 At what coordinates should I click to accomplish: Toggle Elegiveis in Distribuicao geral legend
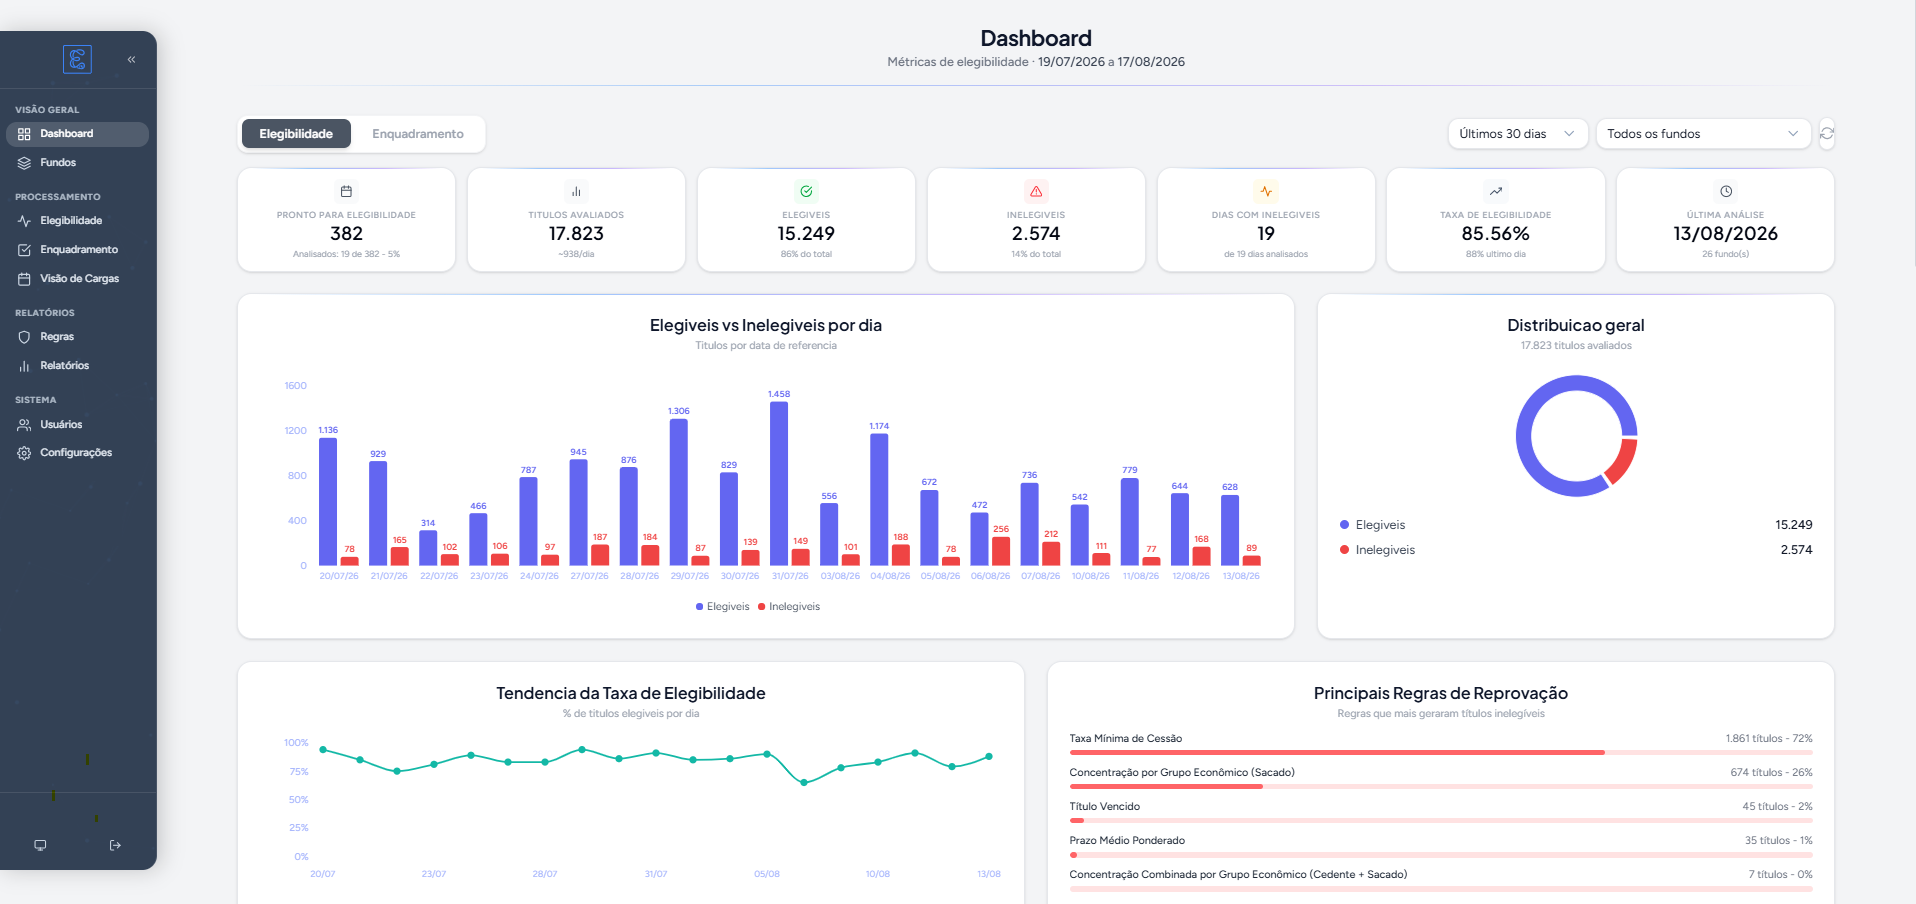click(x=1372, y=525)
